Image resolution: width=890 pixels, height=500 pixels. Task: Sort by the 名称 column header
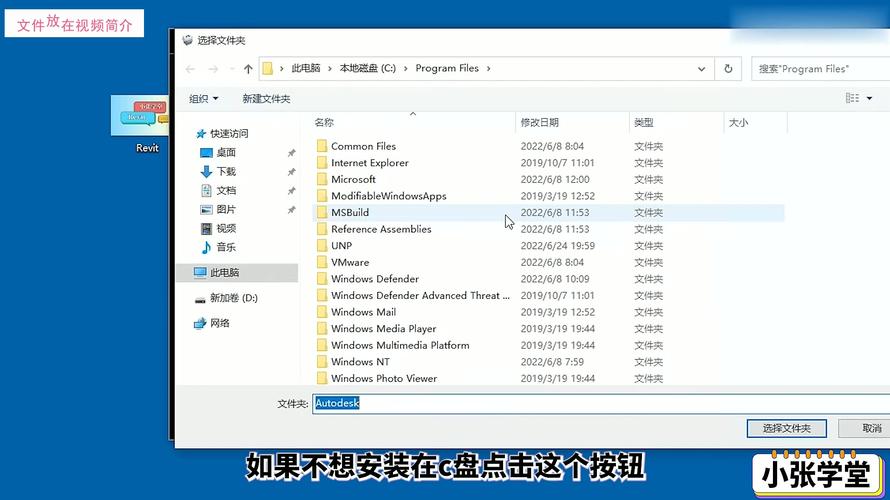coord(324,122)
